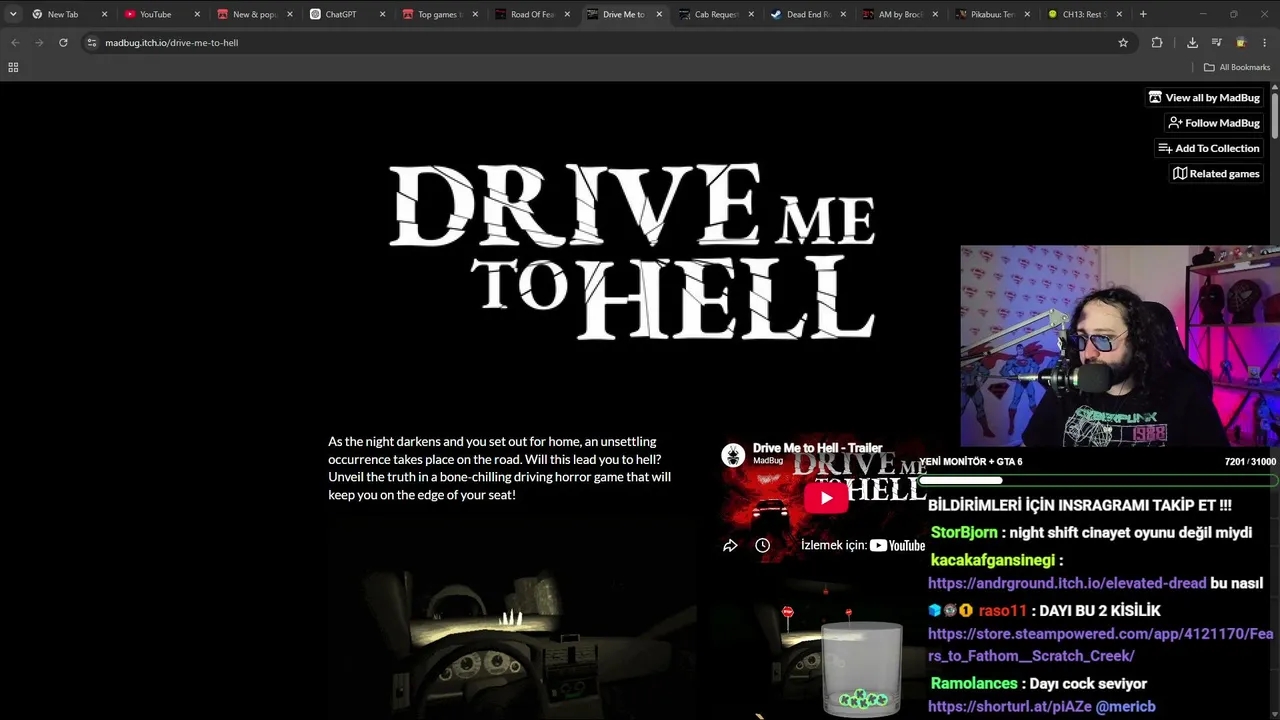
Task: Focus the address bar showing madbug.itch.io/drive-me-to-hell
Action: point(600,43)
